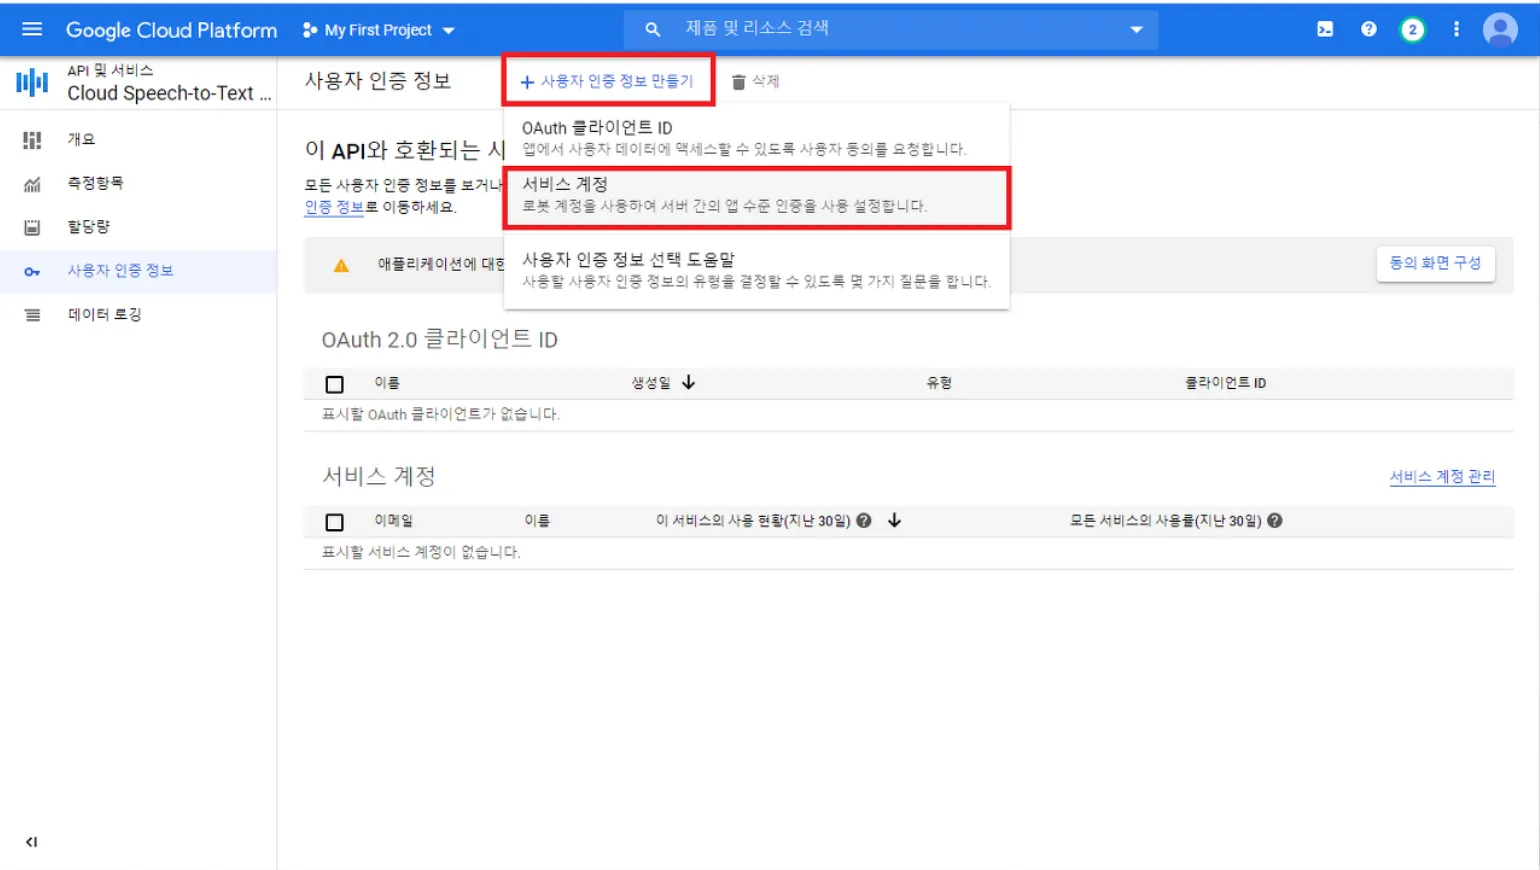1540x870 pixels.
Task: Click the key icon for 사용자 인증 정보
Action: pos(32,271)
